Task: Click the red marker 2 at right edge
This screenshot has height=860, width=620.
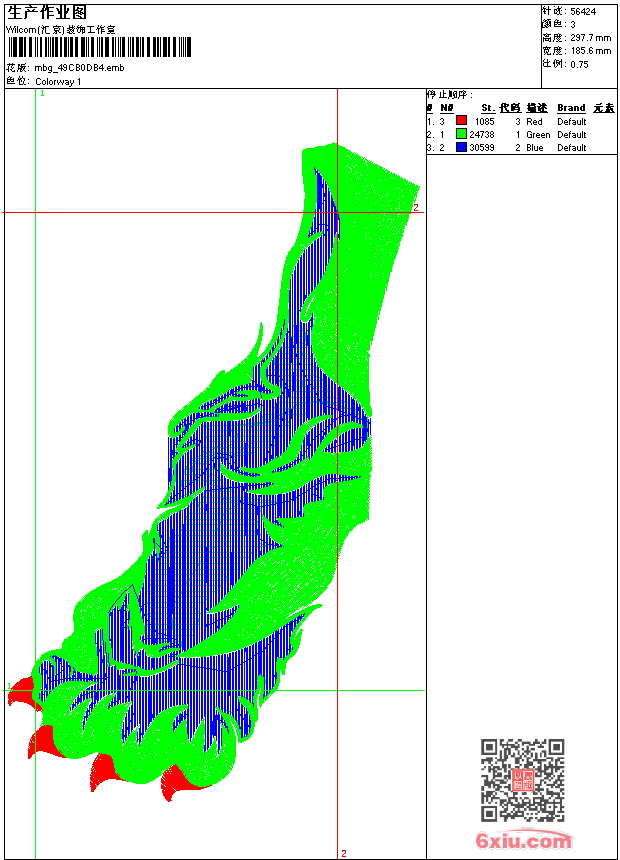Action: click(416, 207)
